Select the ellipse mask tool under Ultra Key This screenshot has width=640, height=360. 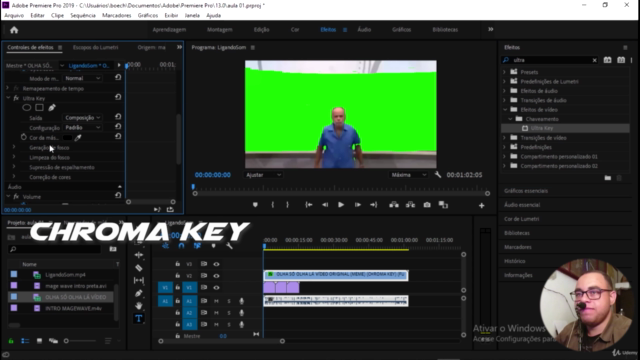click(27, 108)
